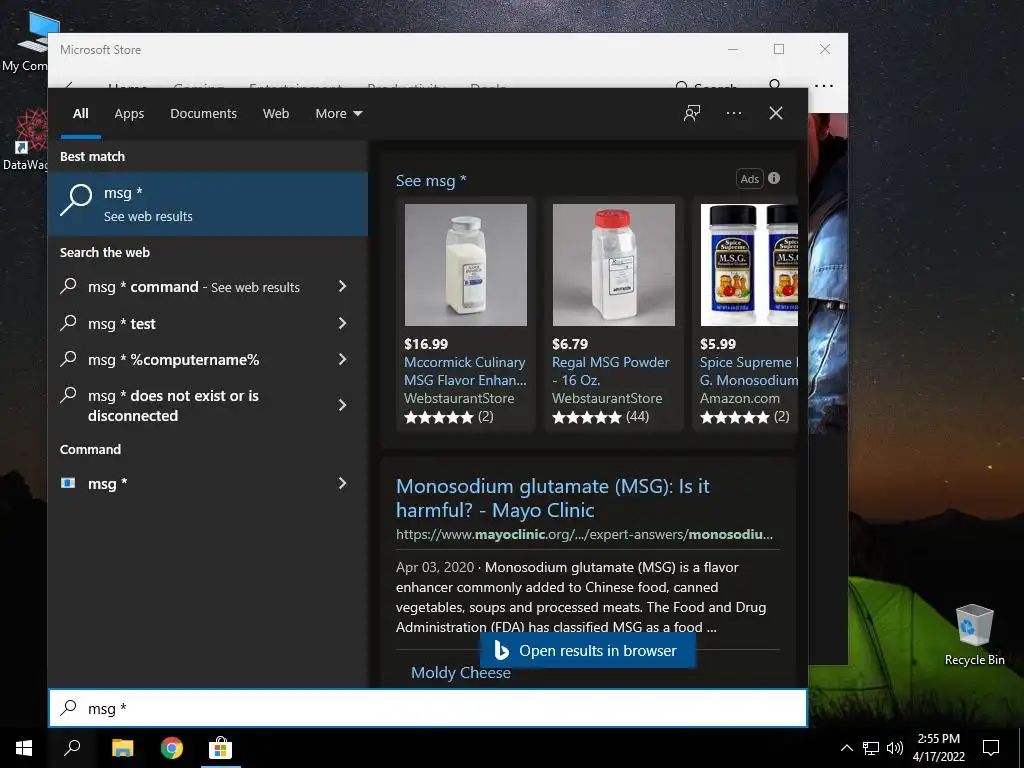
Task: Click the 'See msg *' heading link
Action: coord(431,181)
